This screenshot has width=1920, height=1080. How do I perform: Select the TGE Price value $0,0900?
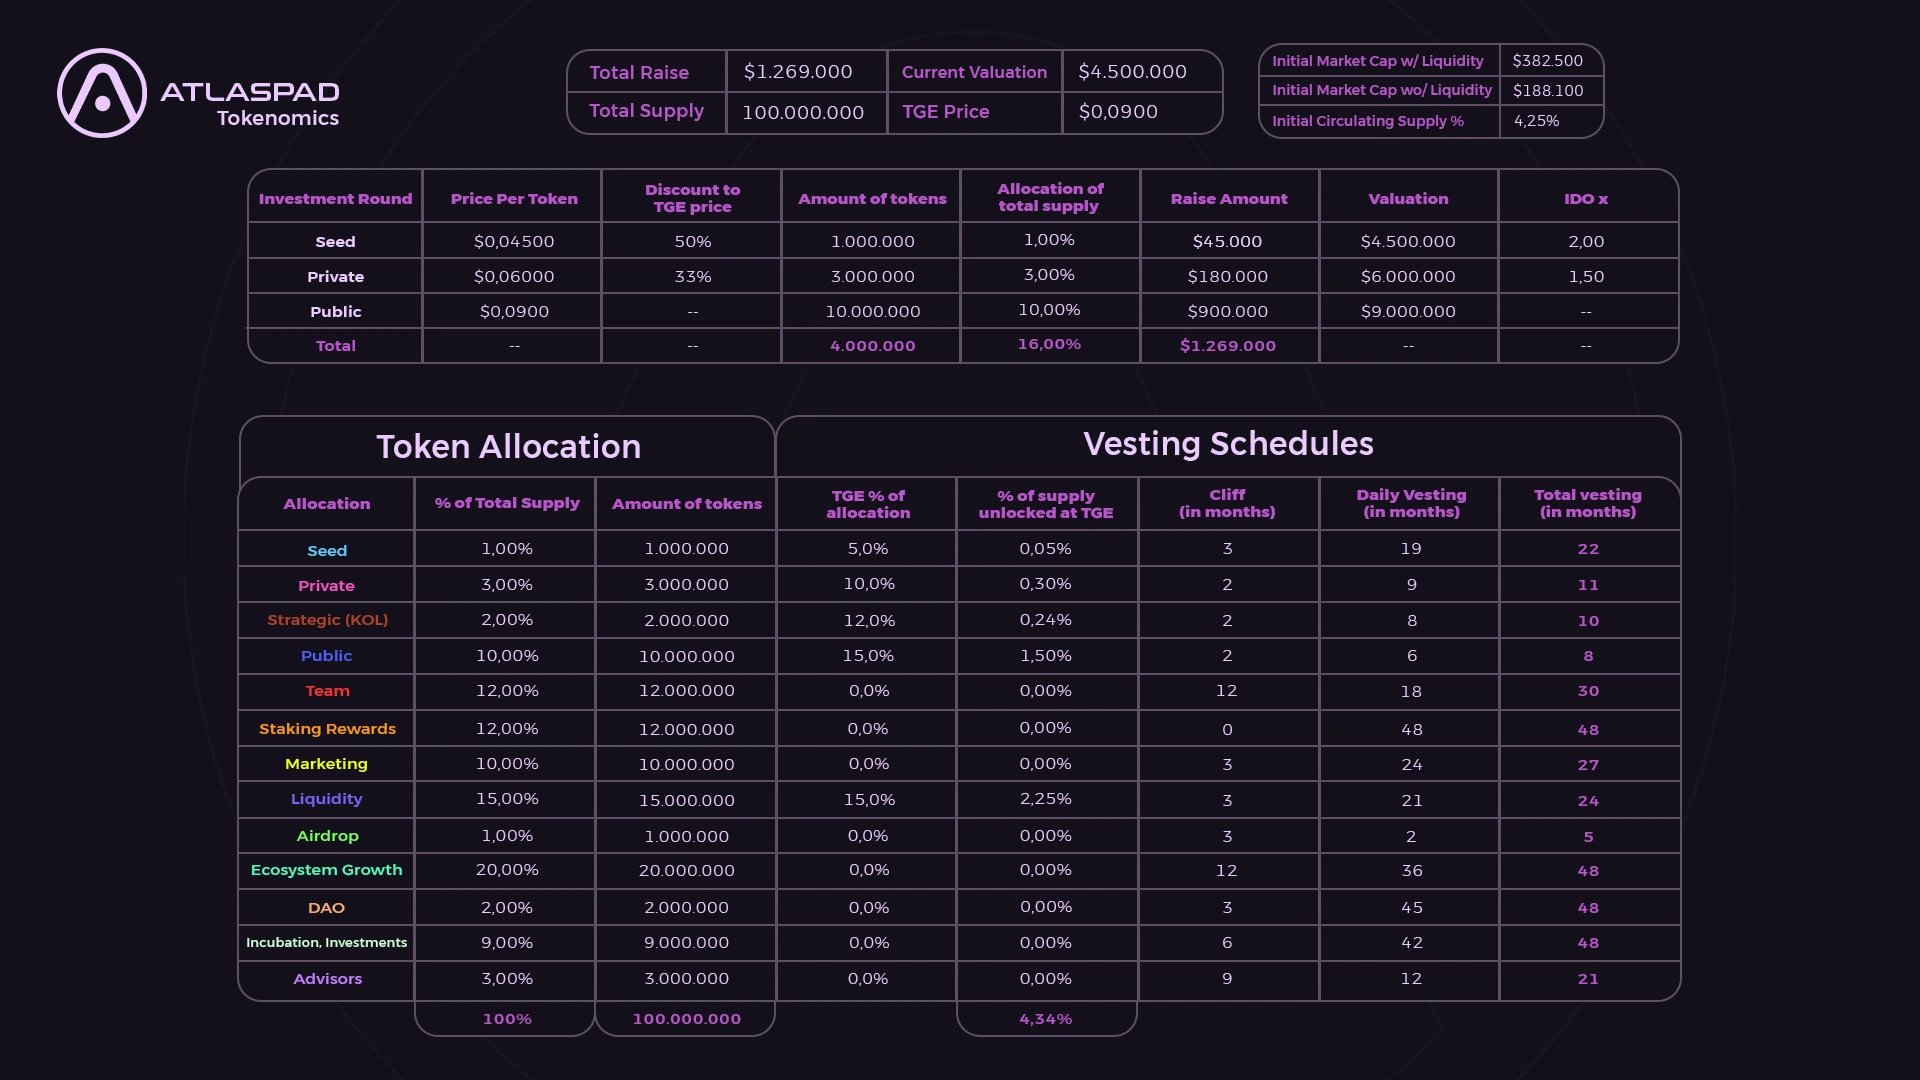pyautogui.click(x=1118, y=112)
